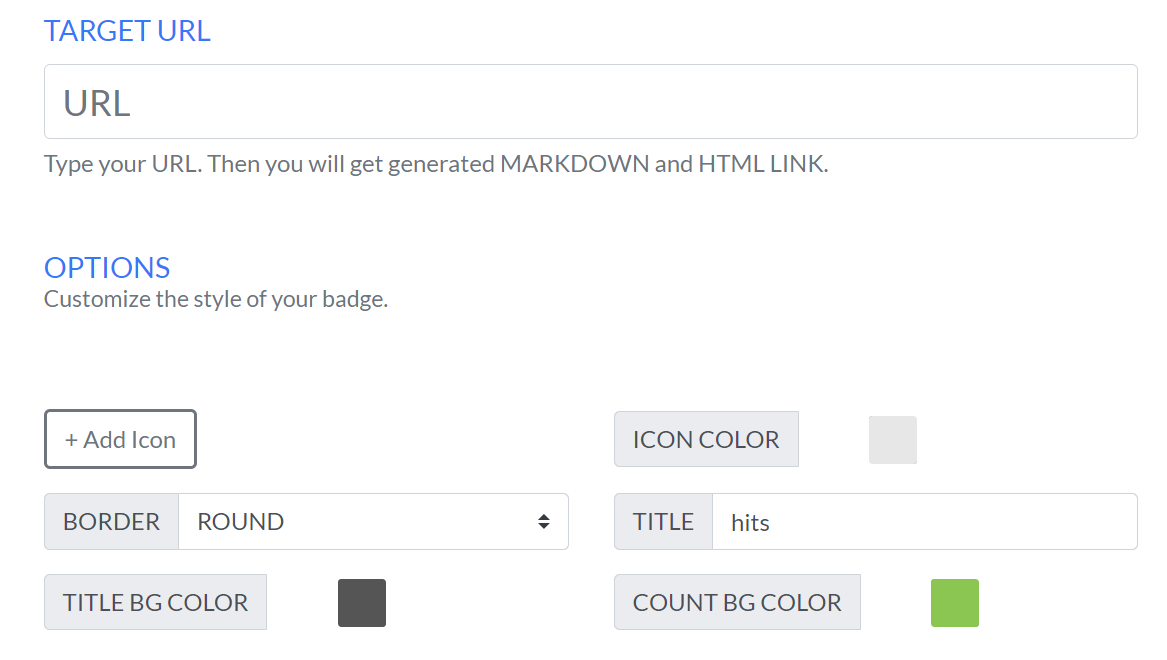Click the TITLE text field containing hits

[x=924, y=522]
